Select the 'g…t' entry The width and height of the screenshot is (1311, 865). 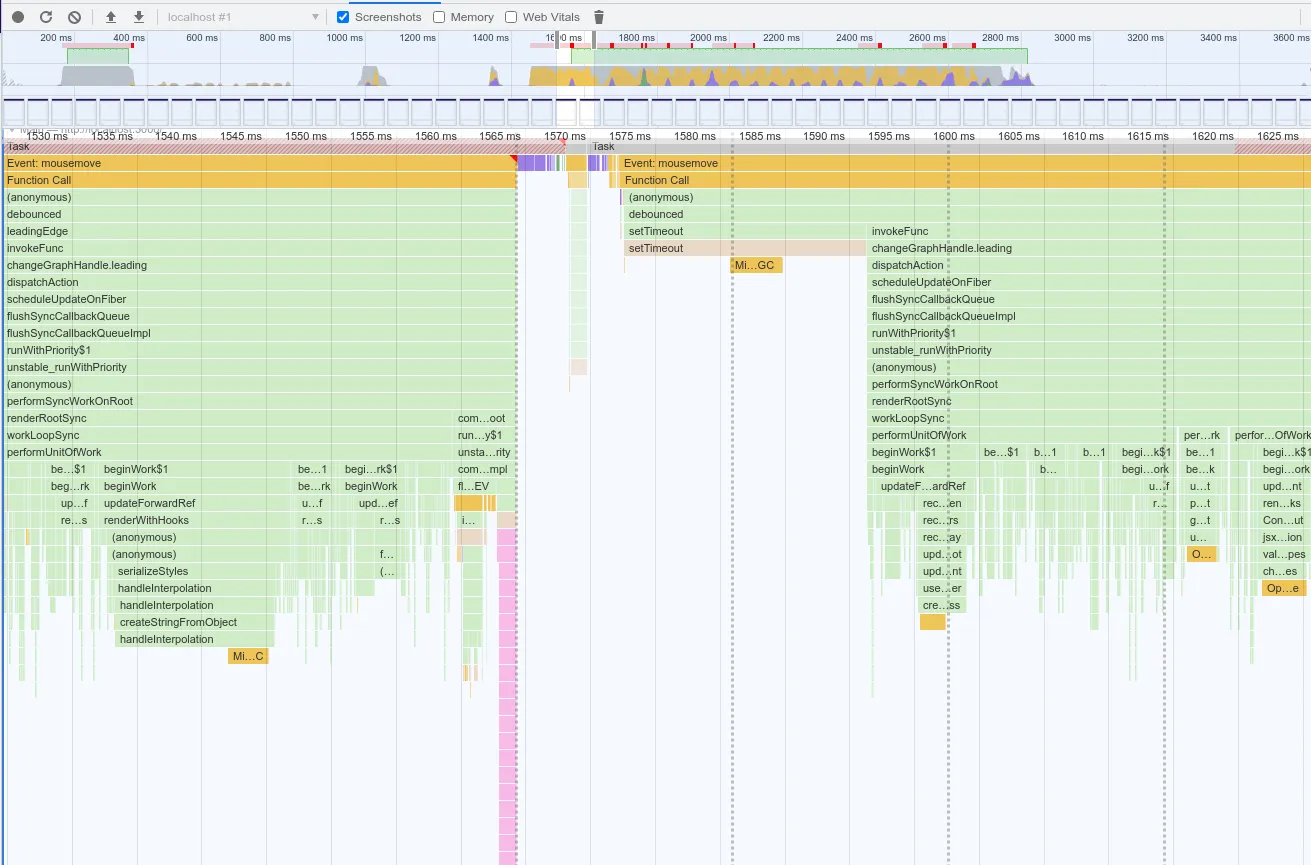coord(1201,520)
